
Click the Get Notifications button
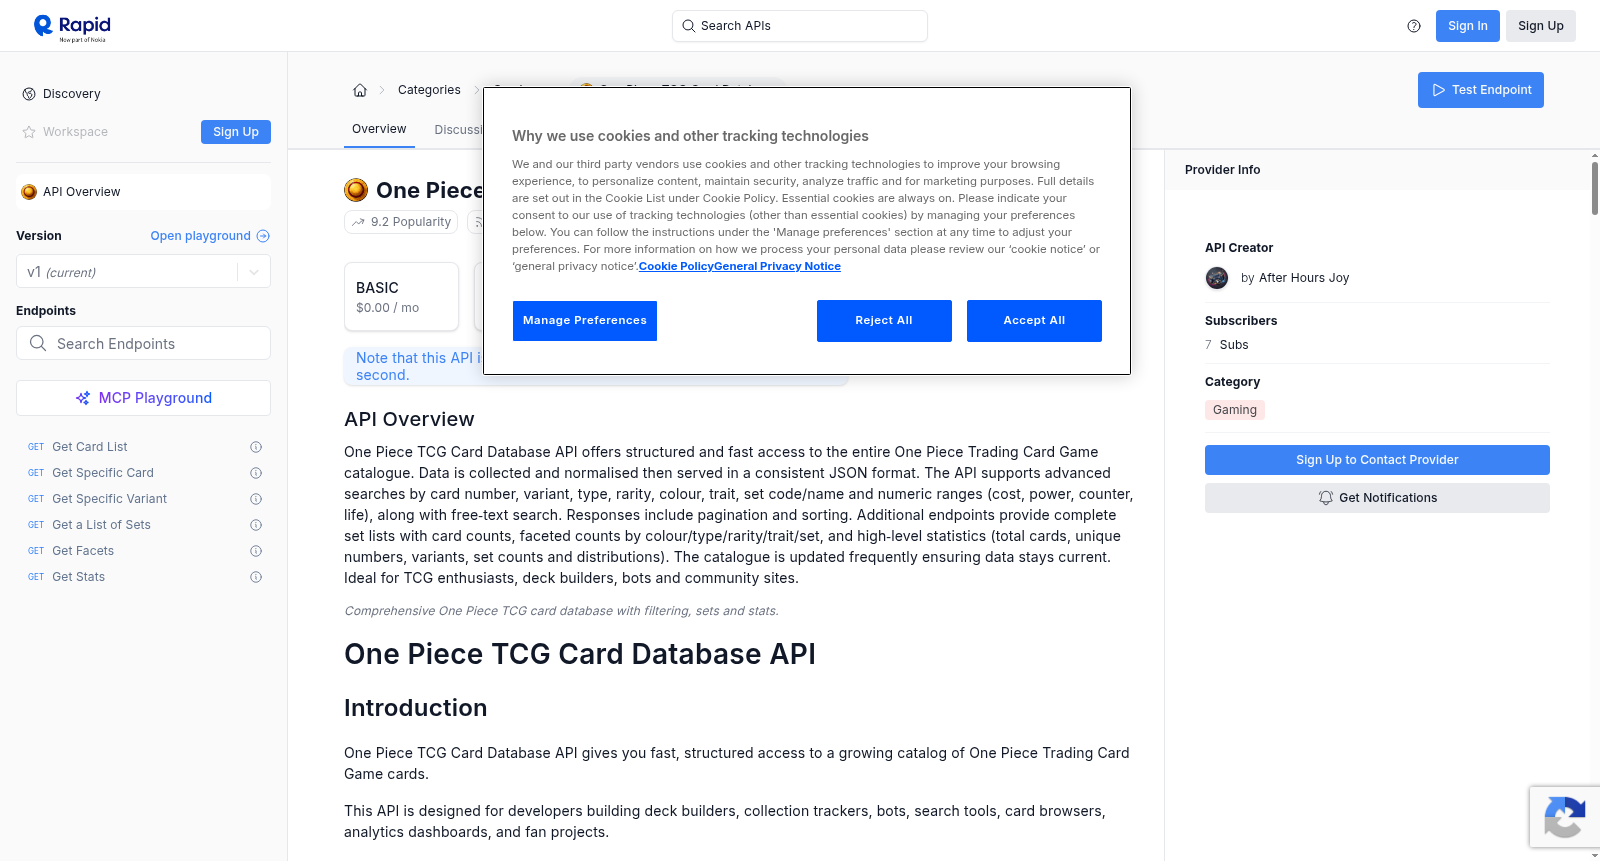[1377, 498]
